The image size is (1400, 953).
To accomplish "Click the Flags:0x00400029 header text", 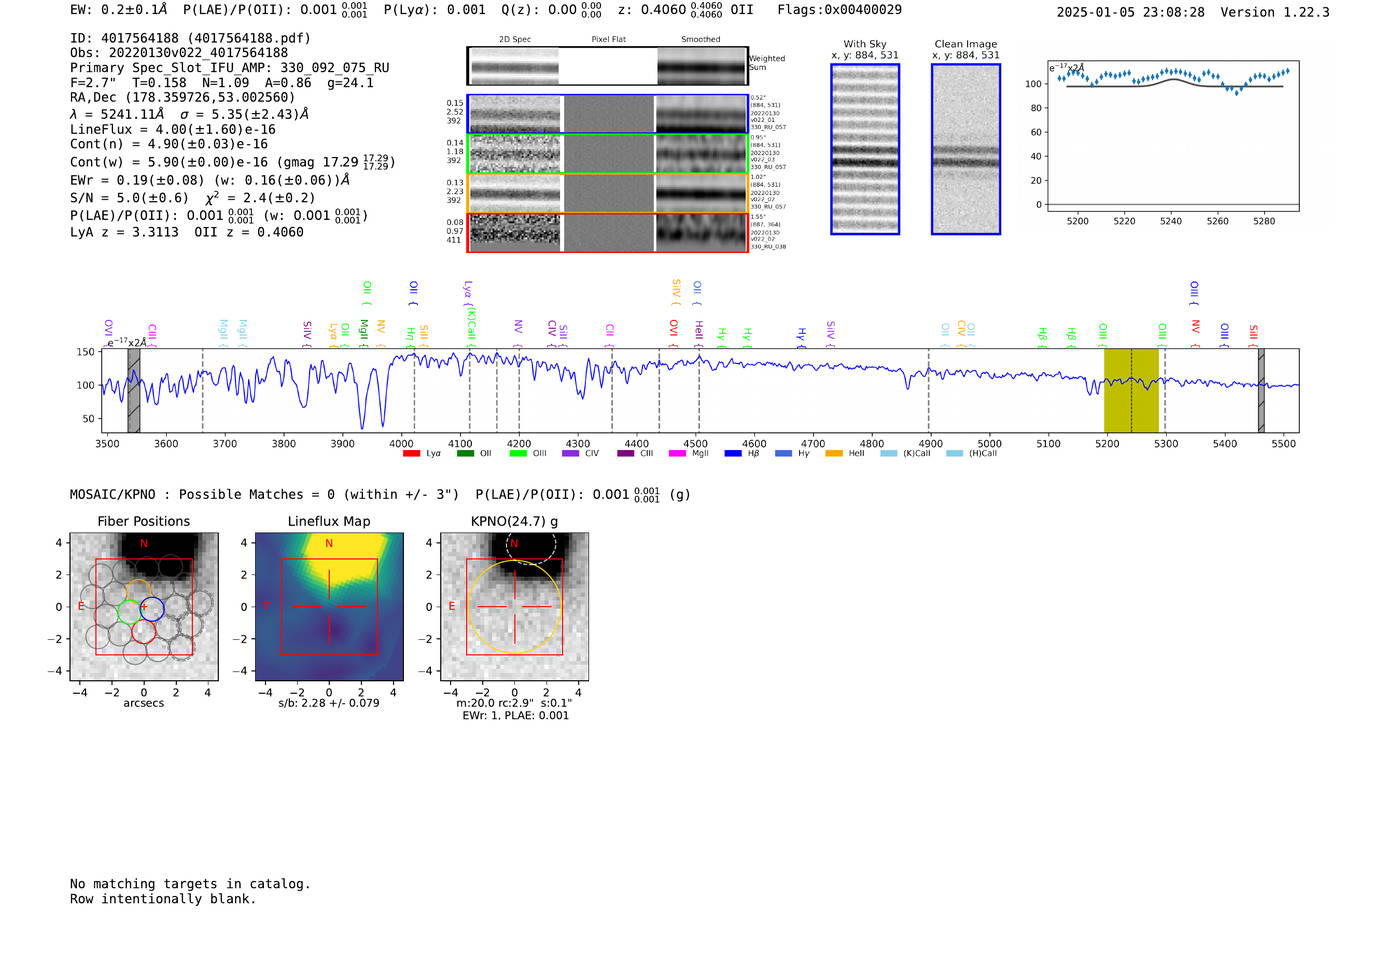I will pyautogui.click(x=839, y=10).
